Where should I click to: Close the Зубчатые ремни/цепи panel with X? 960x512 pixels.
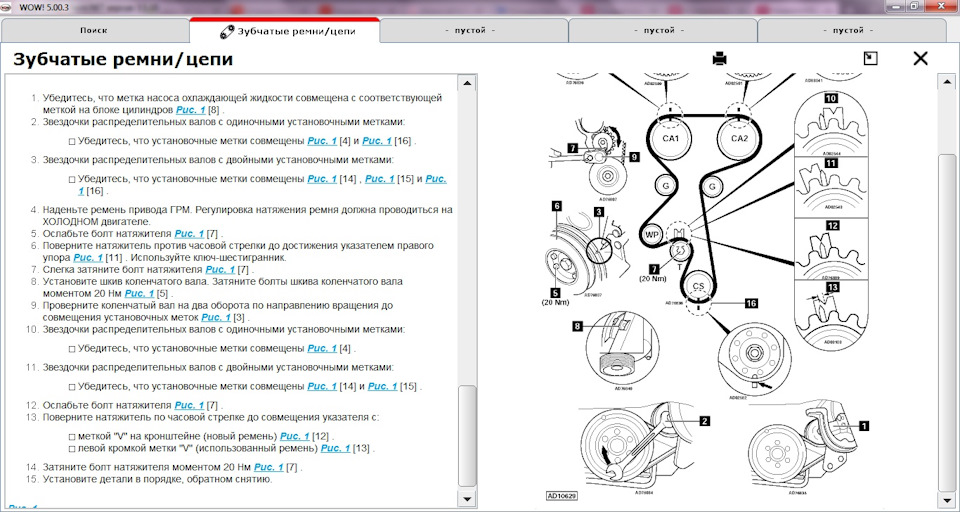point(920,58)
